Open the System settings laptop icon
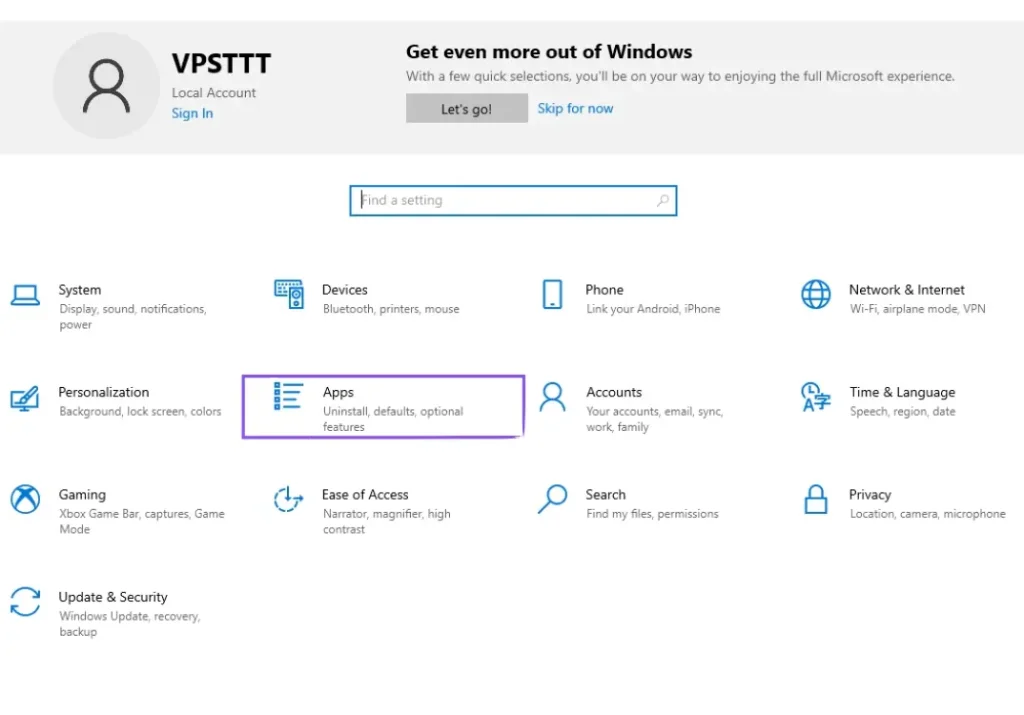Screen dimensions: 1024x715 (25, 295)
